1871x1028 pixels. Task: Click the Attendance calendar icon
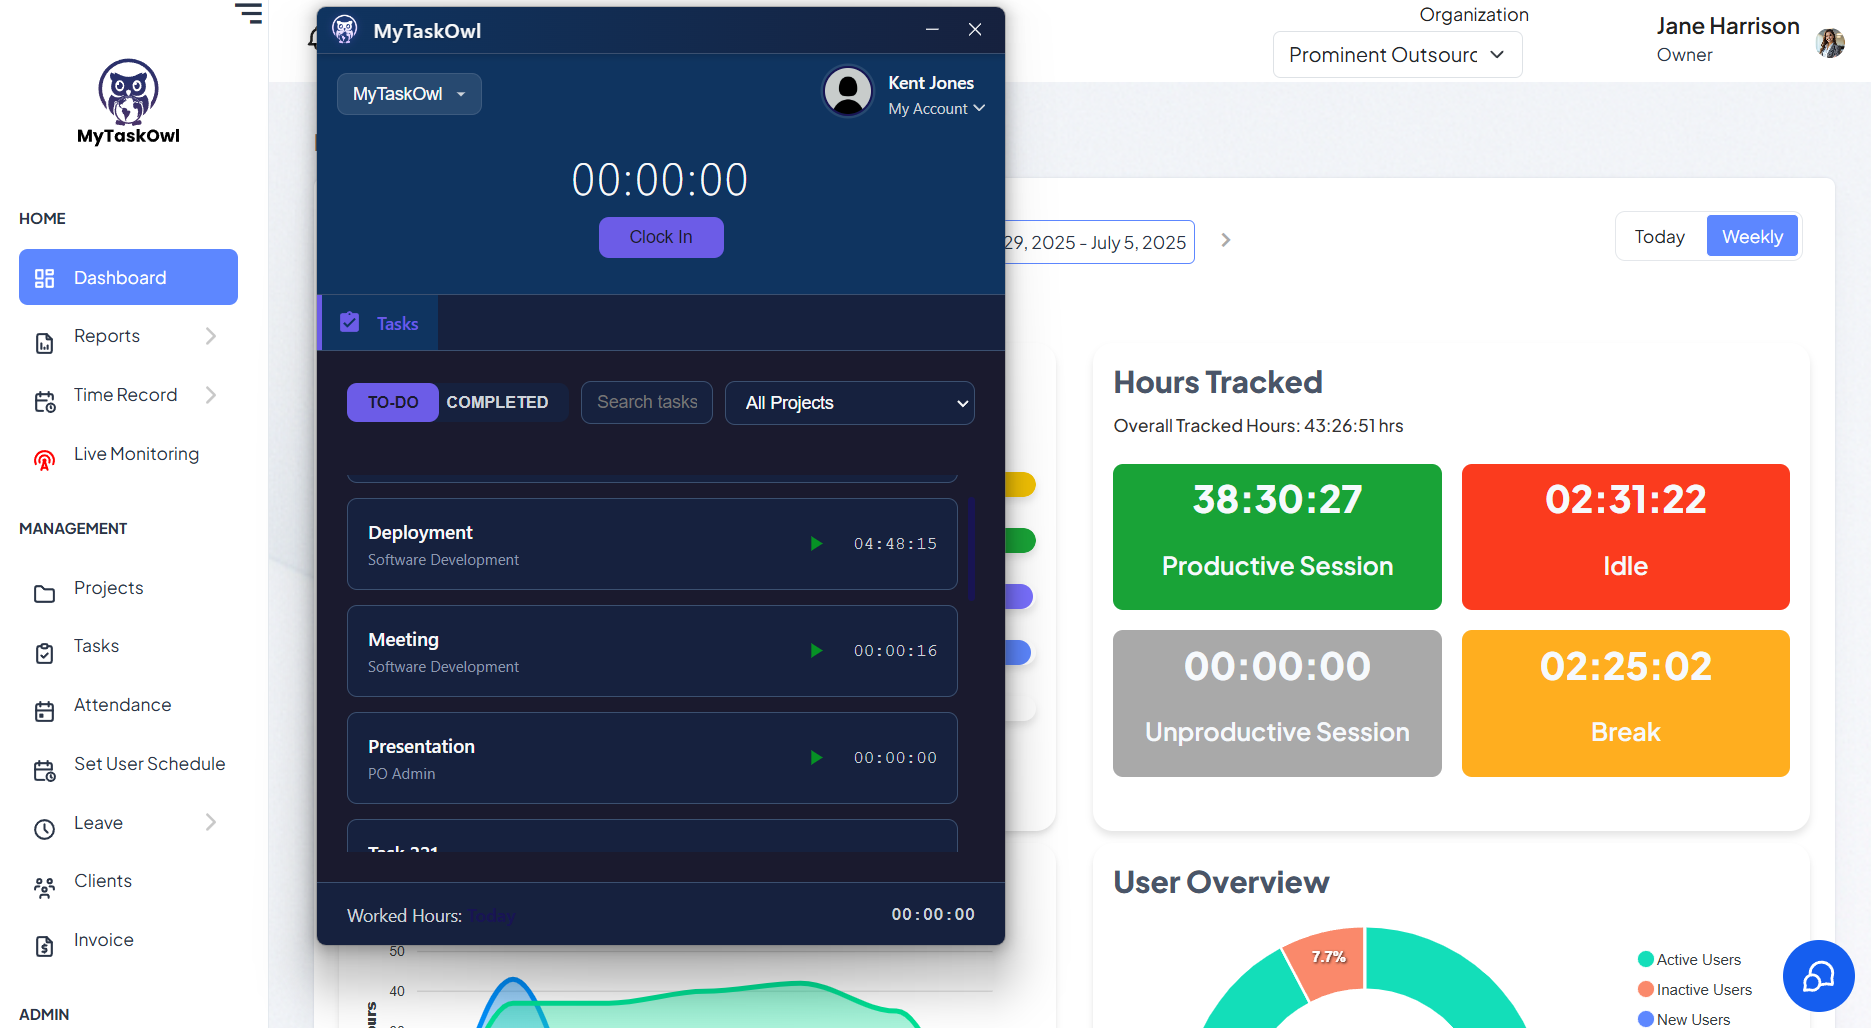click(44, 711)
